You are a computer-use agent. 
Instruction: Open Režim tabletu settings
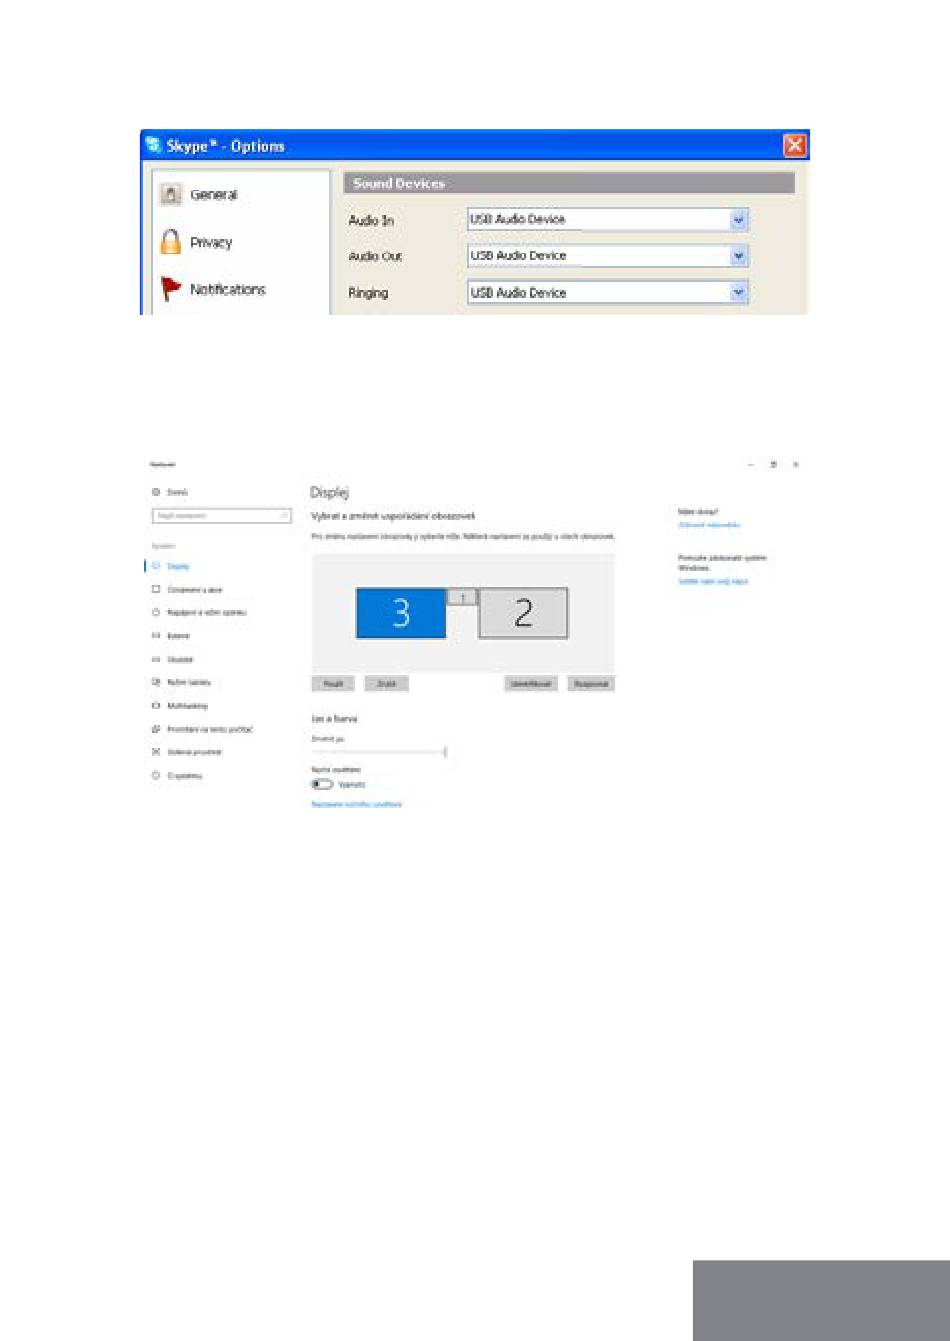click(188, 682)
